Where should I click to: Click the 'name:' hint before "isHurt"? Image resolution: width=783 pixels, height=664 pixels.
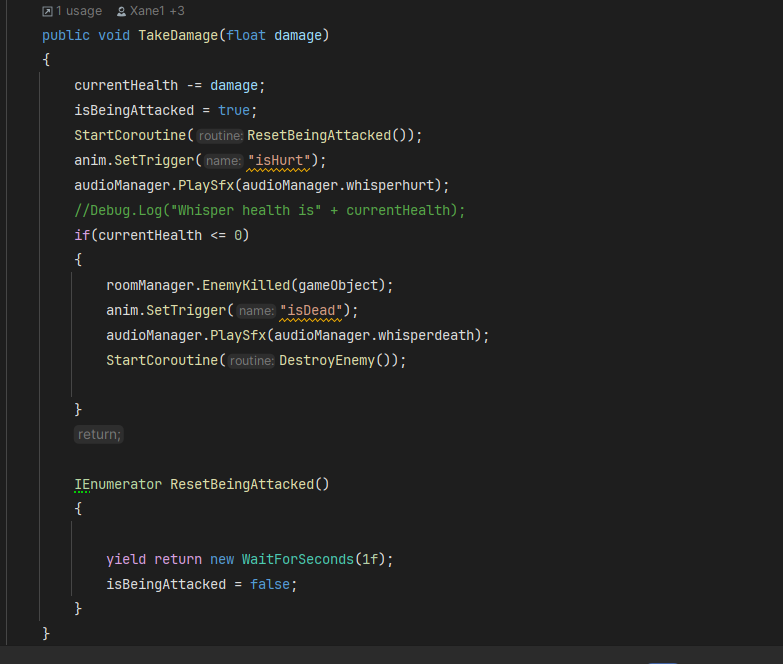[x=223, y=161]
